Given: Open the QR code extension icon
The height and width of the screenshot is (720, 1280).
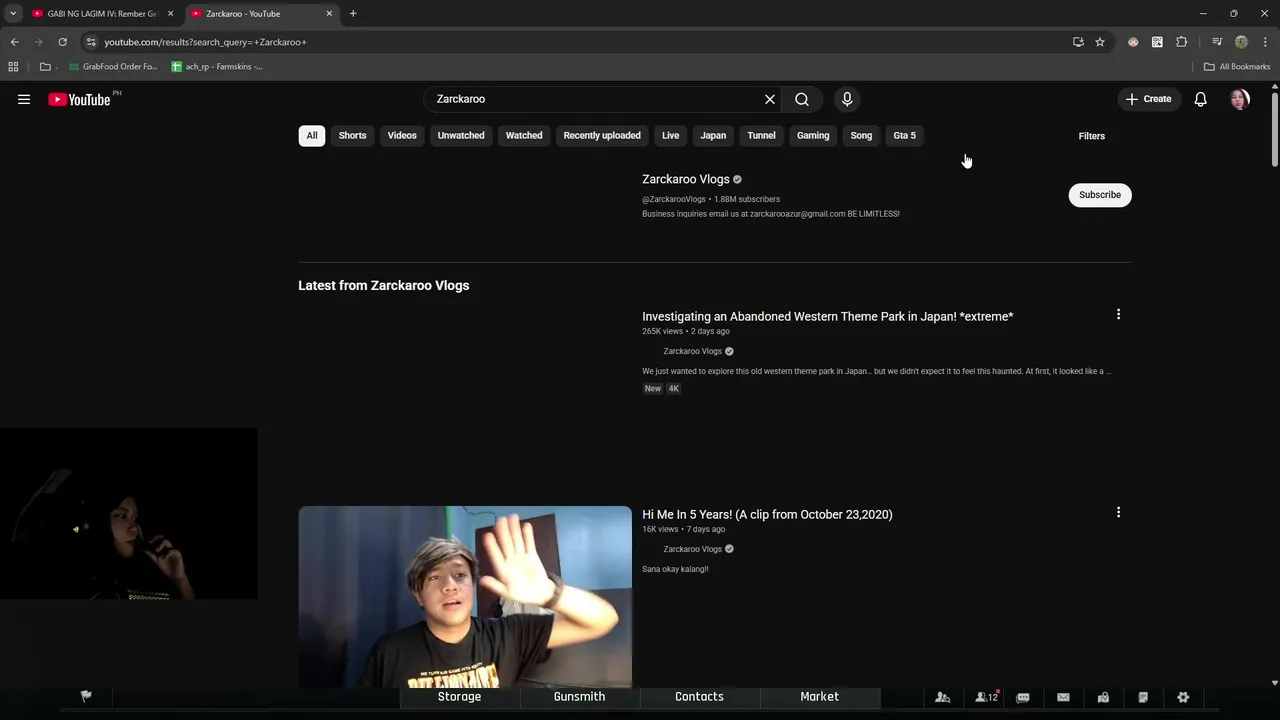Looking at the screenshot, I should coord(1157,42).
